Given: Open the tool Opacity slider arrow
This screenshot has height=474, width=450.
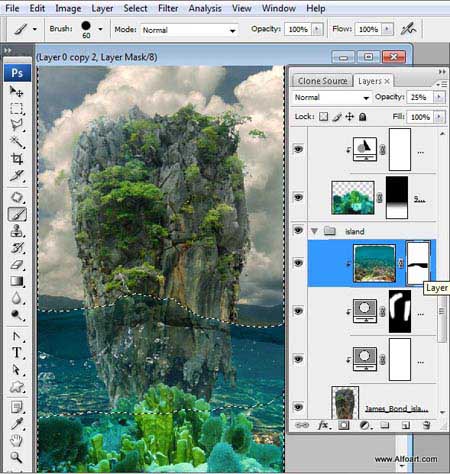Looking at the screenshot, I should 317,29.
